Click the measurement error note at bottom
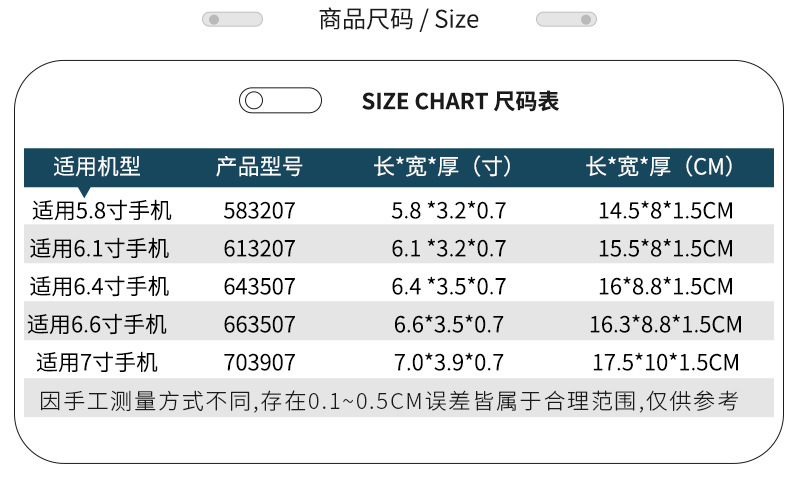Image resolution: width=790 pixels, height=481 pixels. coord(390,402)
